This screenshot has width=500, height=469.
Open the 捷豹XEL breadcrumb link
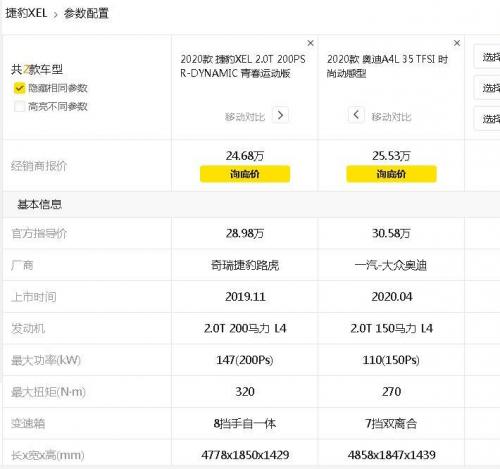click(x=26, y=13)
